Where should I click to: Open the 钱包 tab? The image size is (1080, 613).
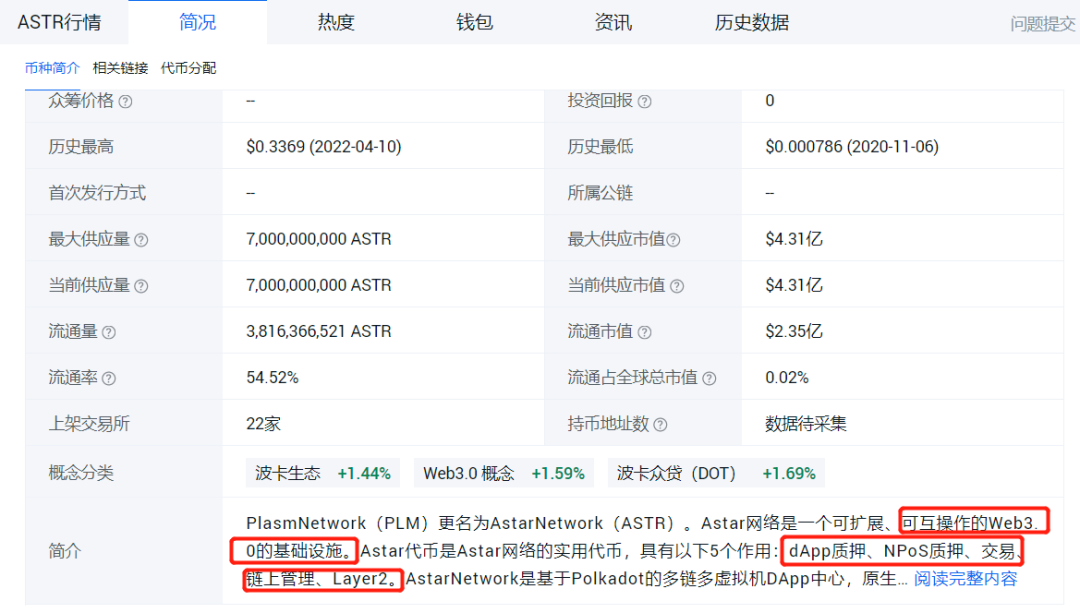(x=475, y=22)
